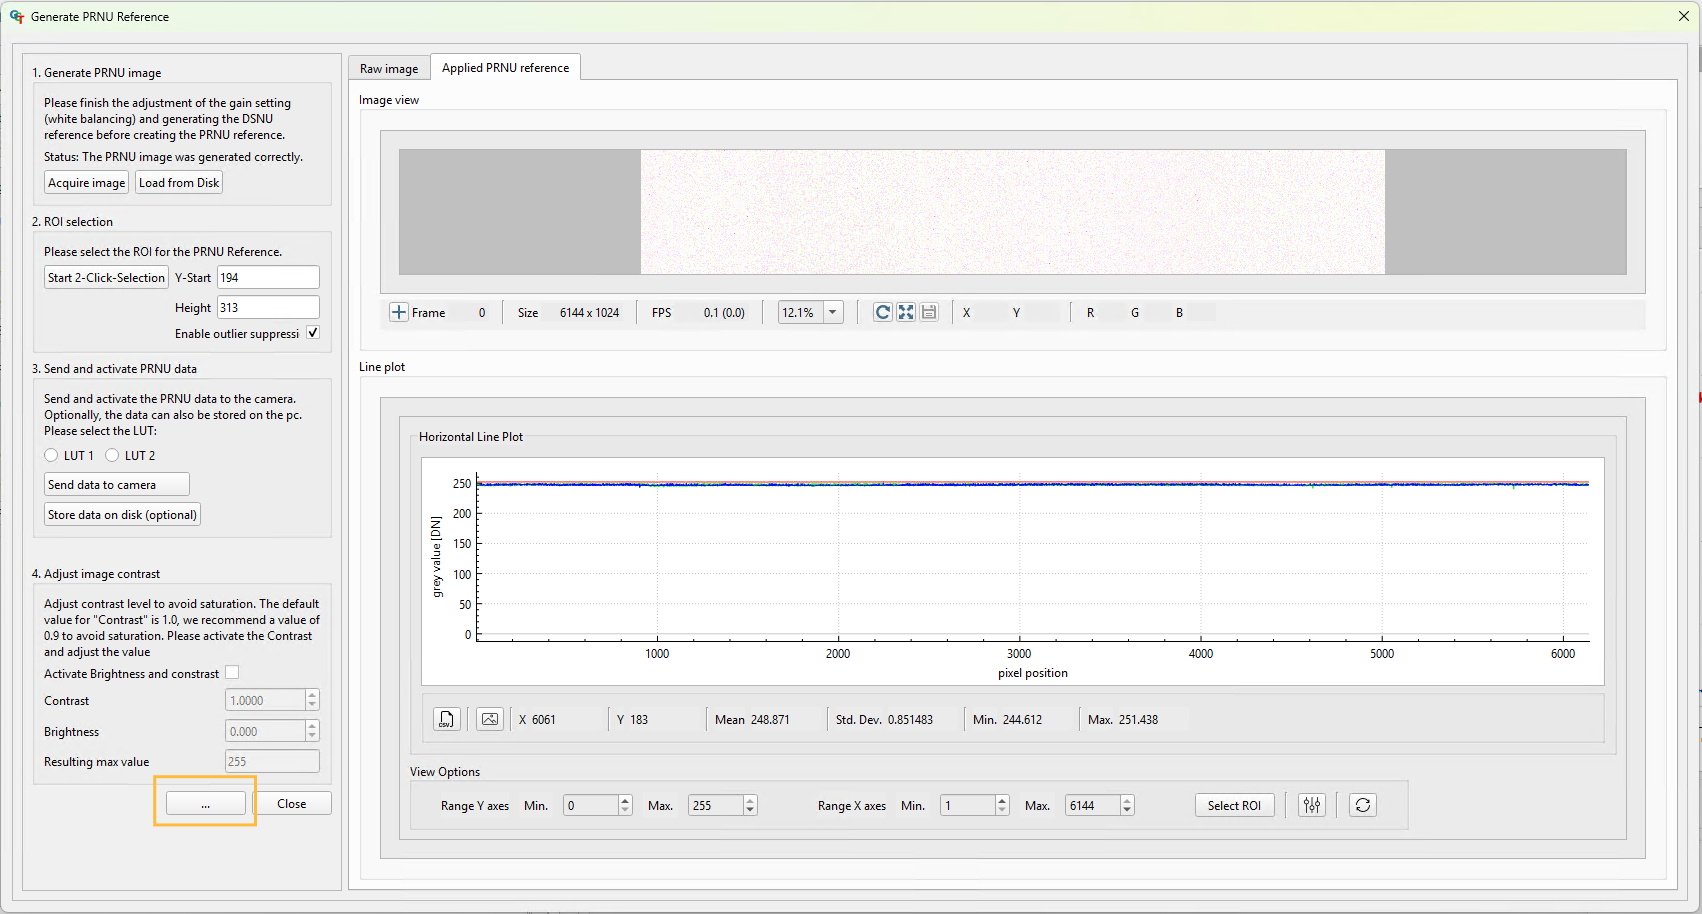Open the 12.1% zoom dropdown

(833, 312)
